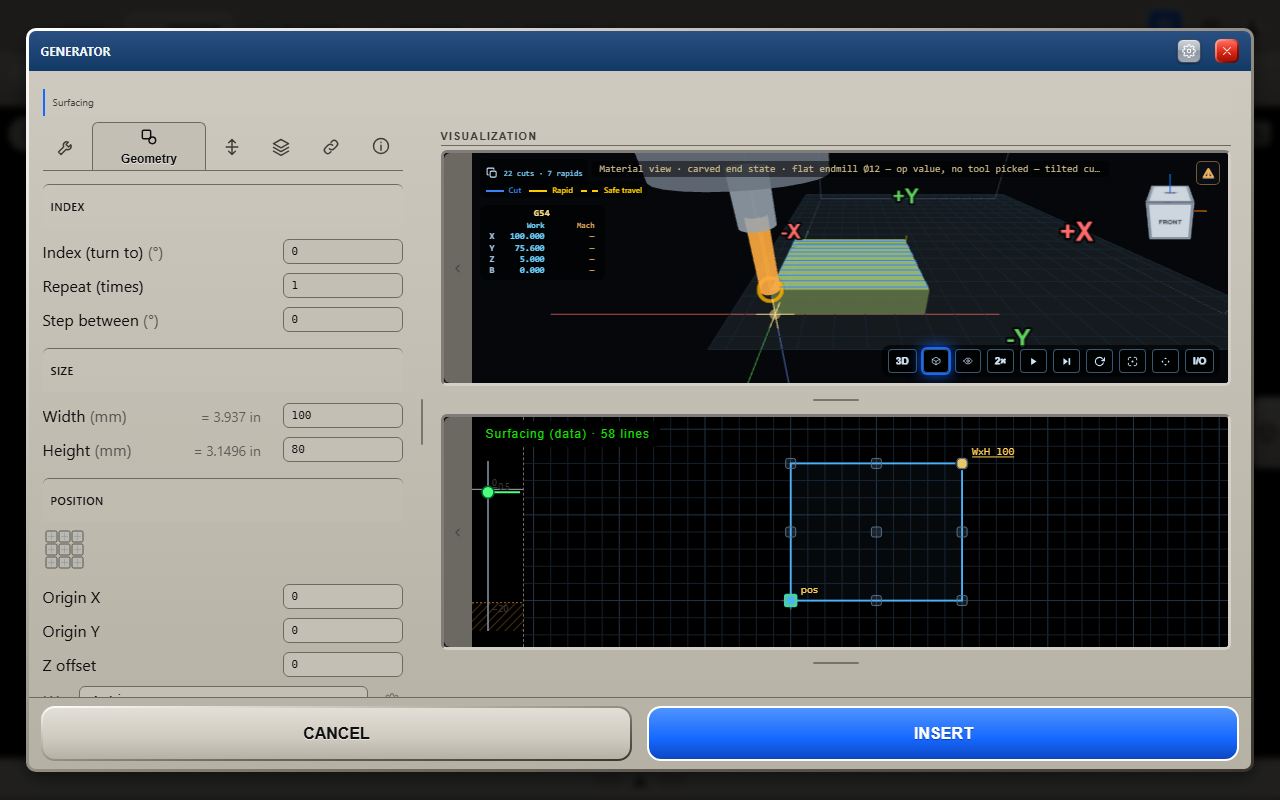Open the info circle tab
The image size is (1280, 800).
tap(381, 146)
